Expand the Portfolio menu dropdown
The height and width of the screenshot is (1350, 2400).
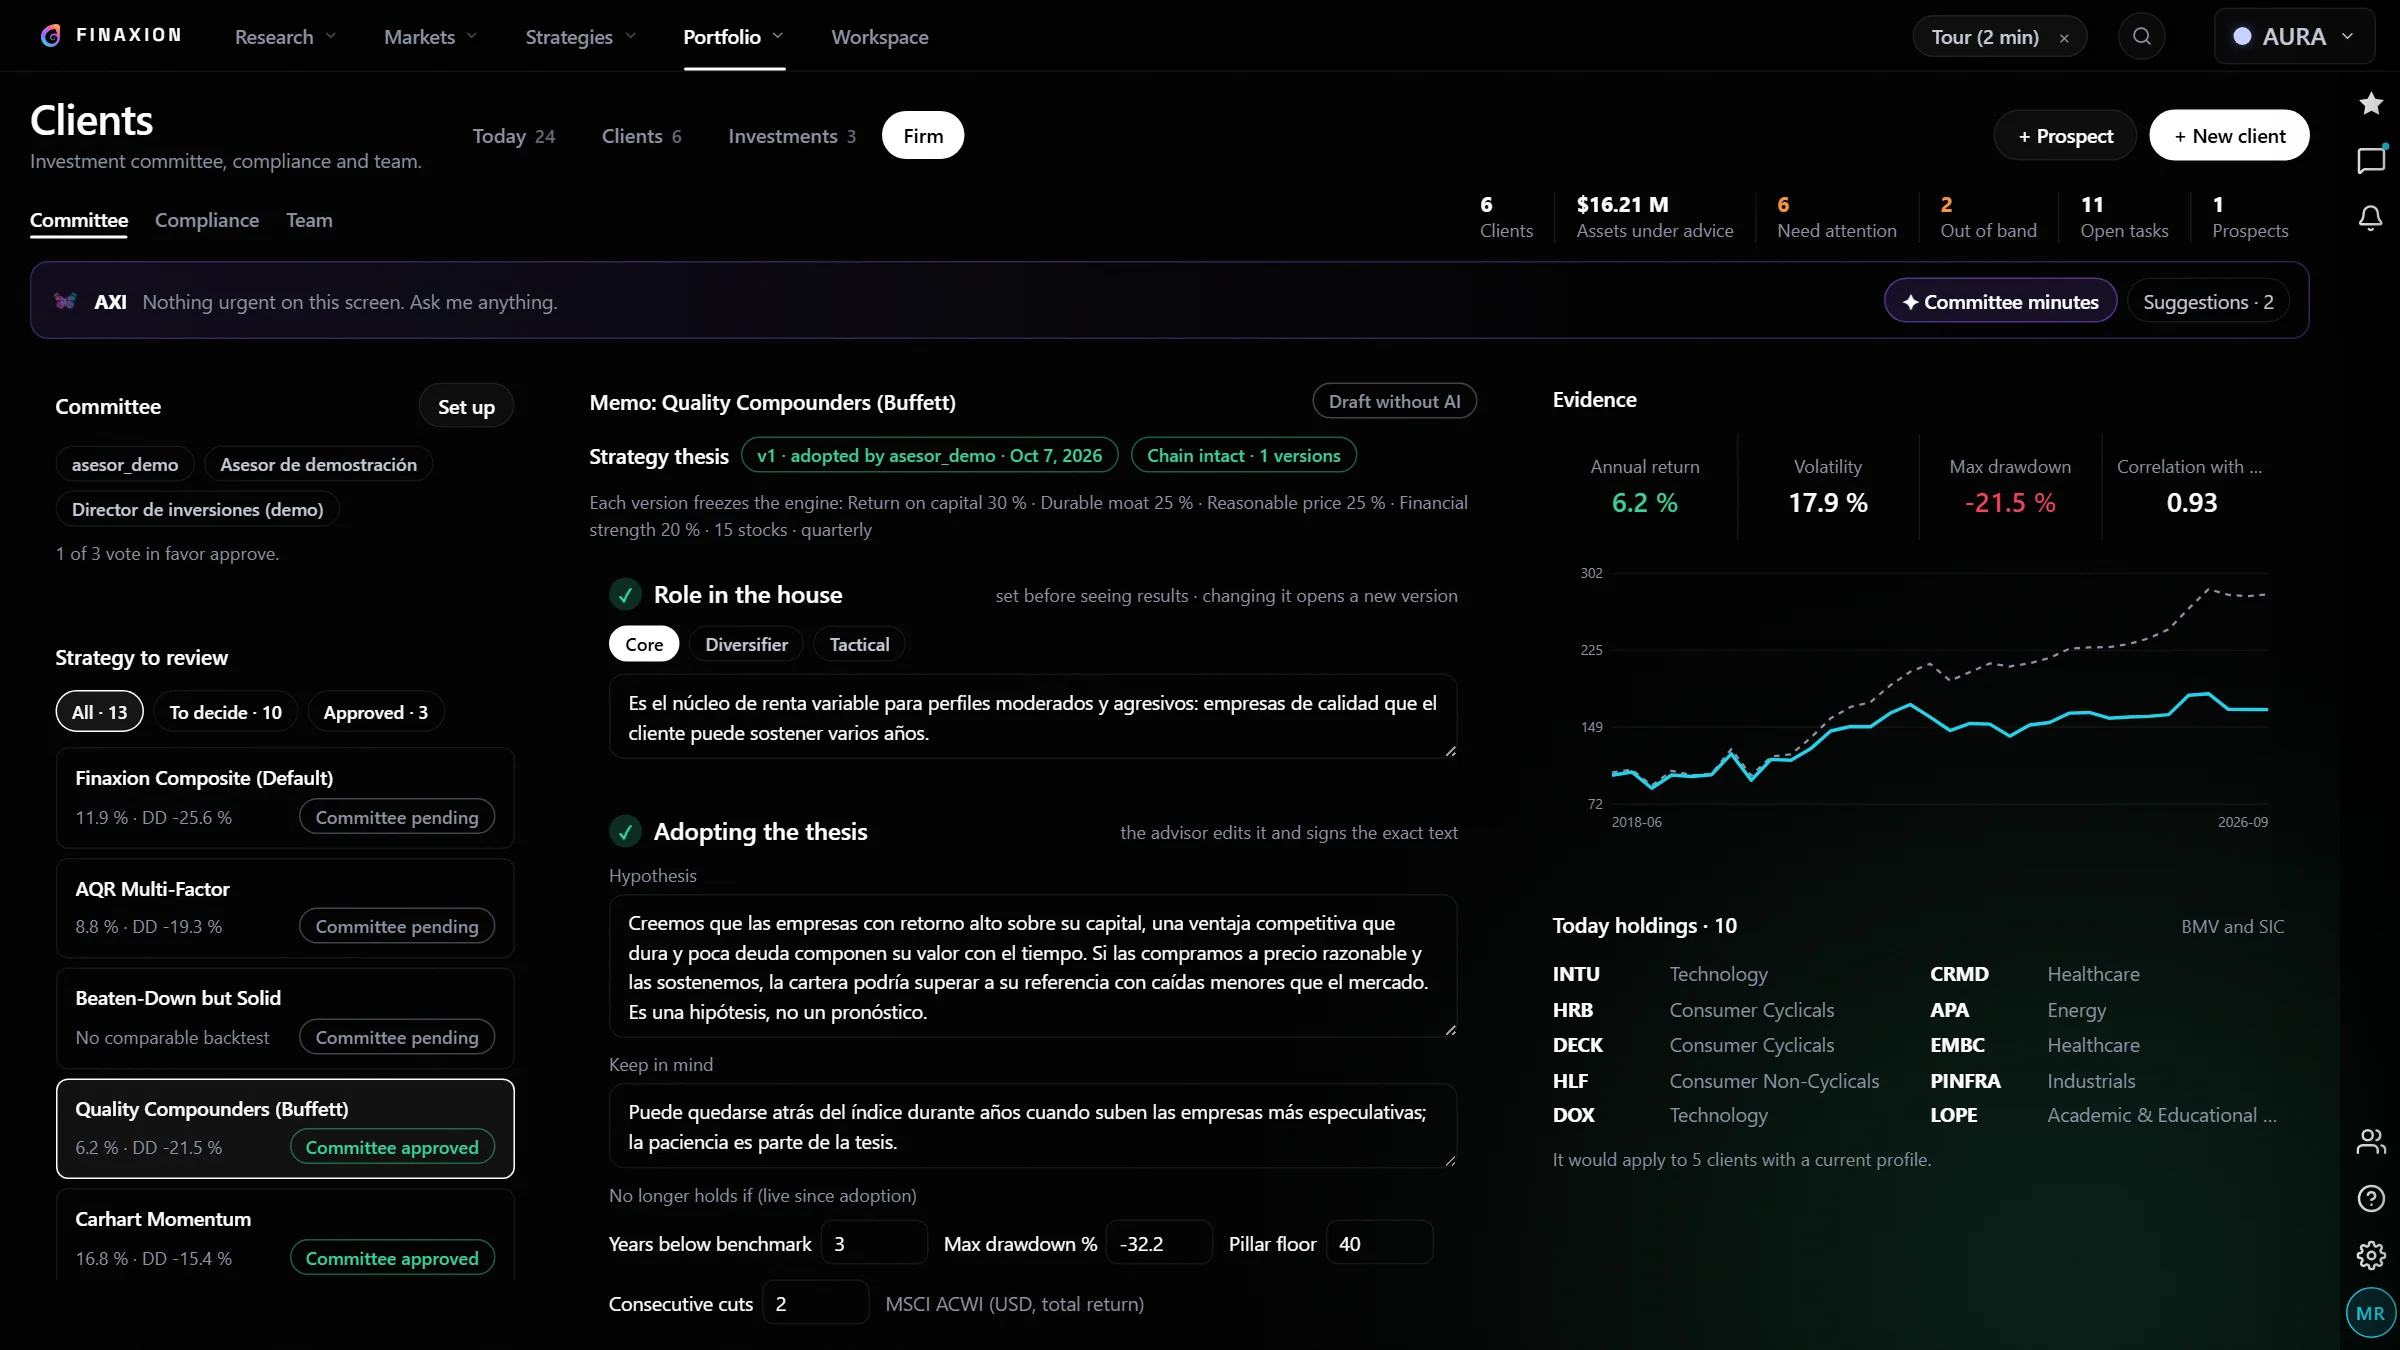(734, 37)
